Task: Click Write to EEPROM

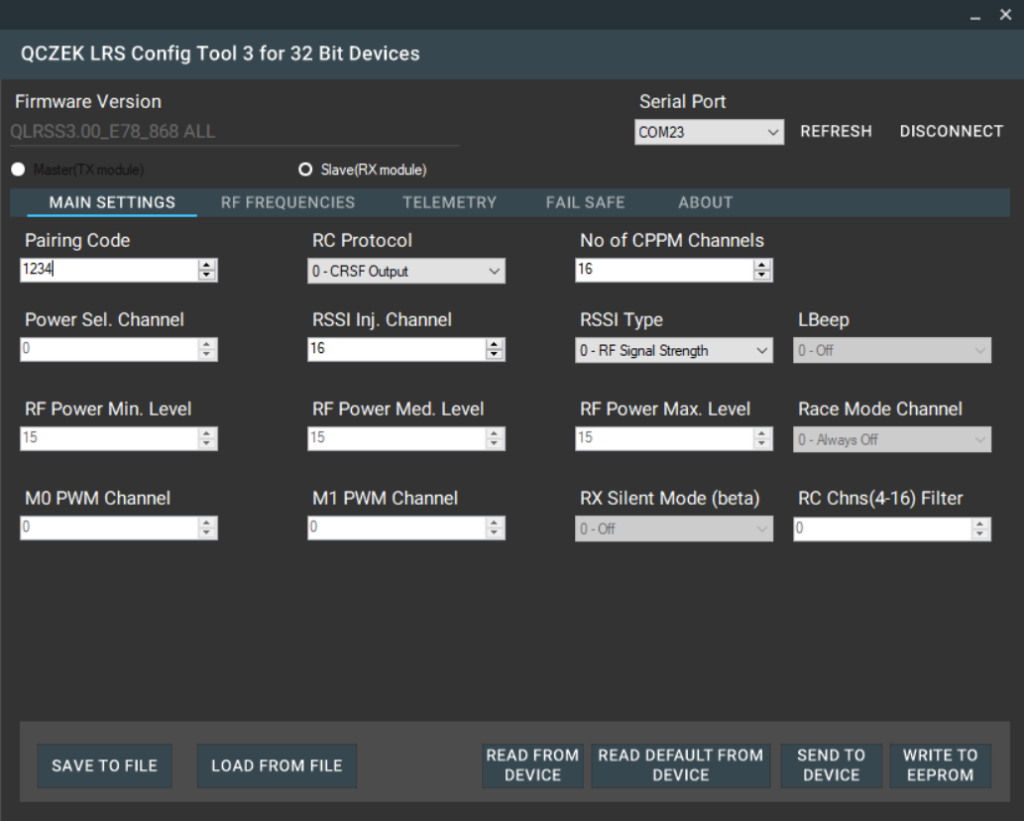Action: click(x=940, y=765)
